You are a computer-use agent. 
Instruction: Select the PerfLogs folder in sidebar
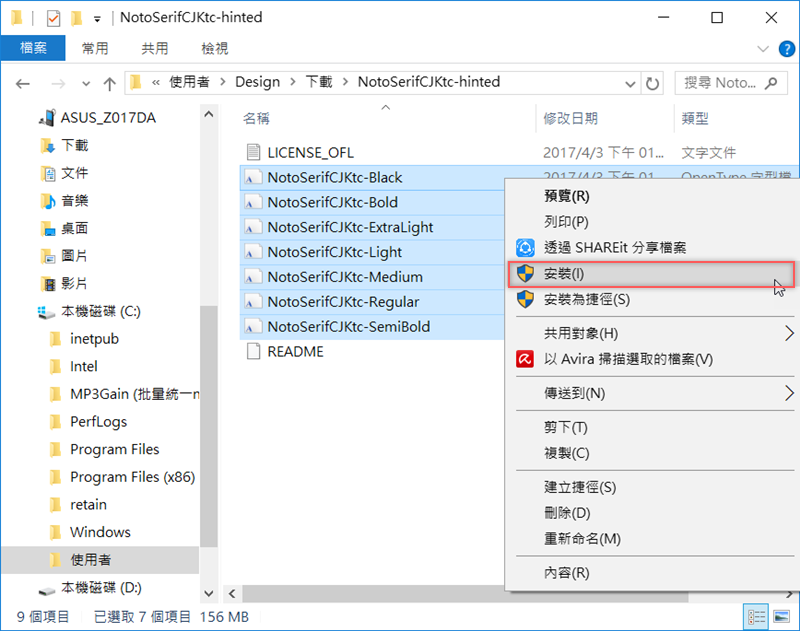98,422
